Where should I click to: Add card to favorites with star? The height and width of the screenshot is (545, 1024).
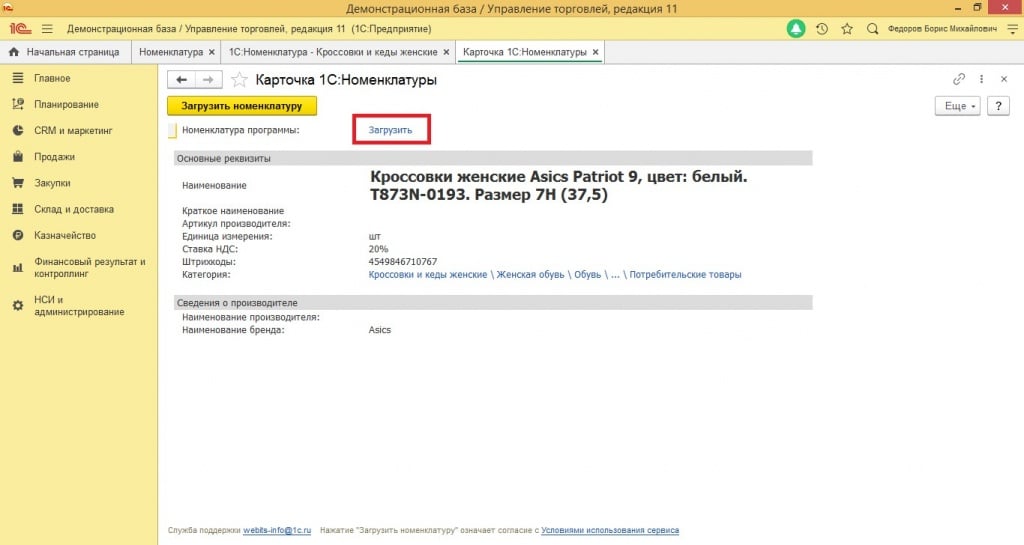(239, 80)
